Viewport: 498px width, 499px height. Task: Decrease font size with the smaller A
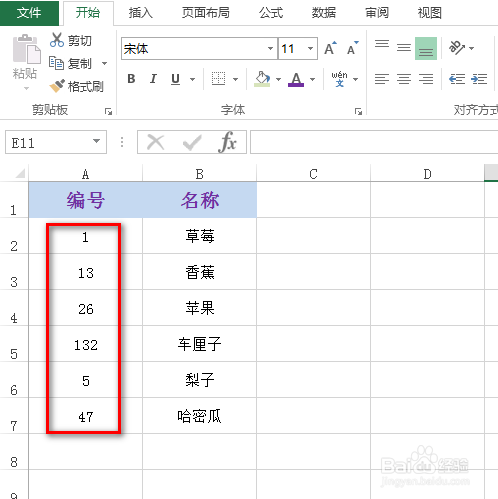(x=352, y=49)
